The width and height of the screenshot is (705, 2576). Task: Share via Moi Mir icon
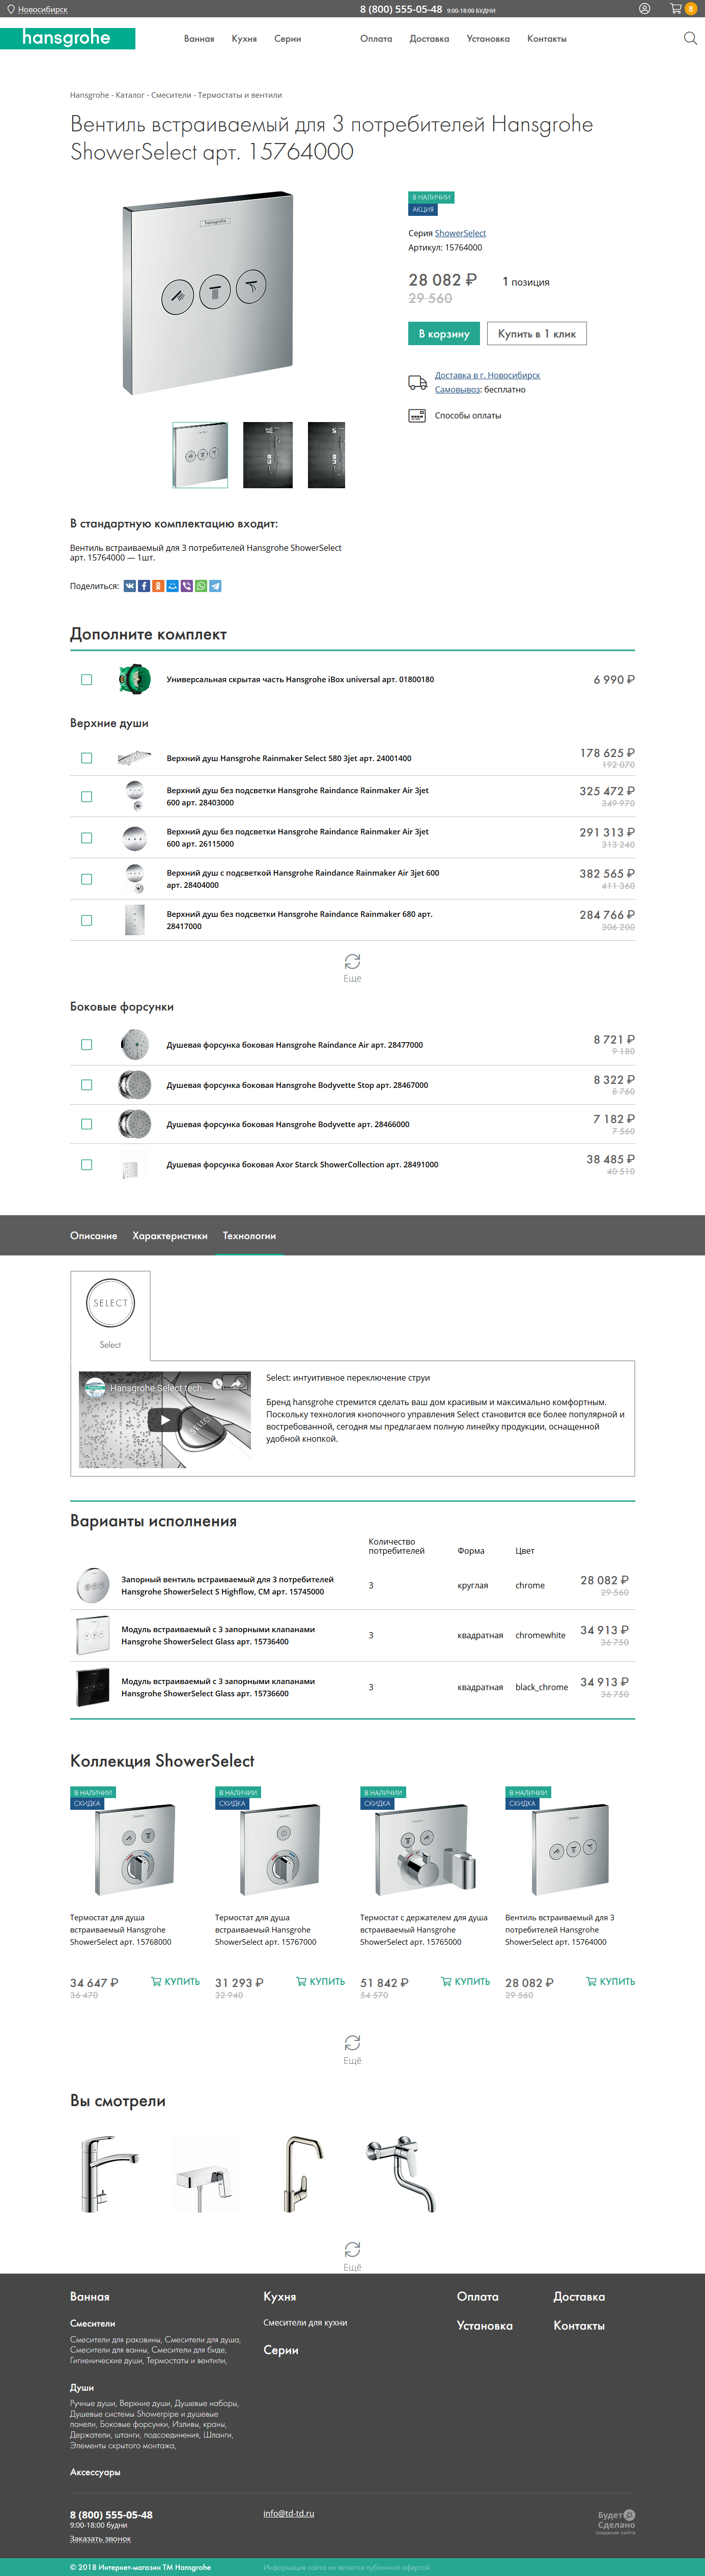click(172, 586)
